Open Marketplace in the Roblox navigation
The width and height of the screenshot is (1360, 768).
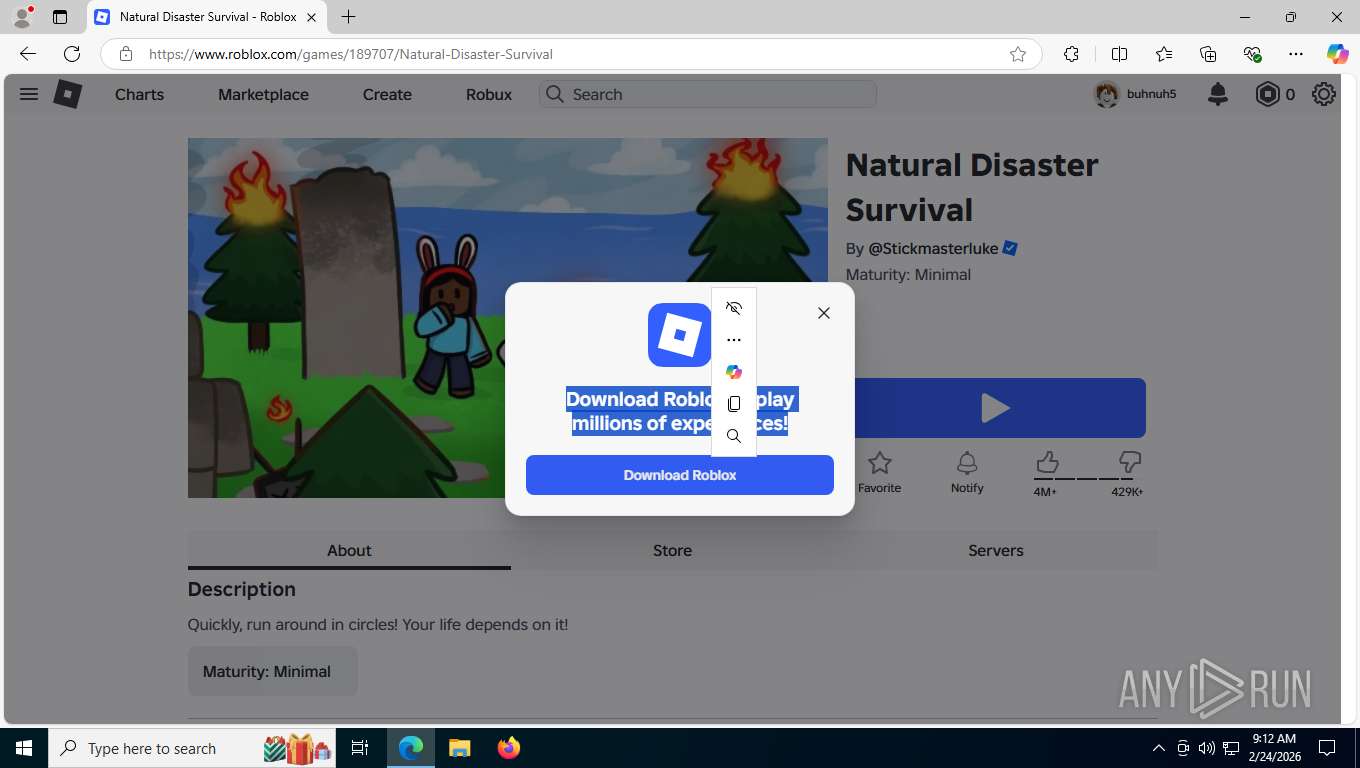pyautogui.click(x=263, y=94)
